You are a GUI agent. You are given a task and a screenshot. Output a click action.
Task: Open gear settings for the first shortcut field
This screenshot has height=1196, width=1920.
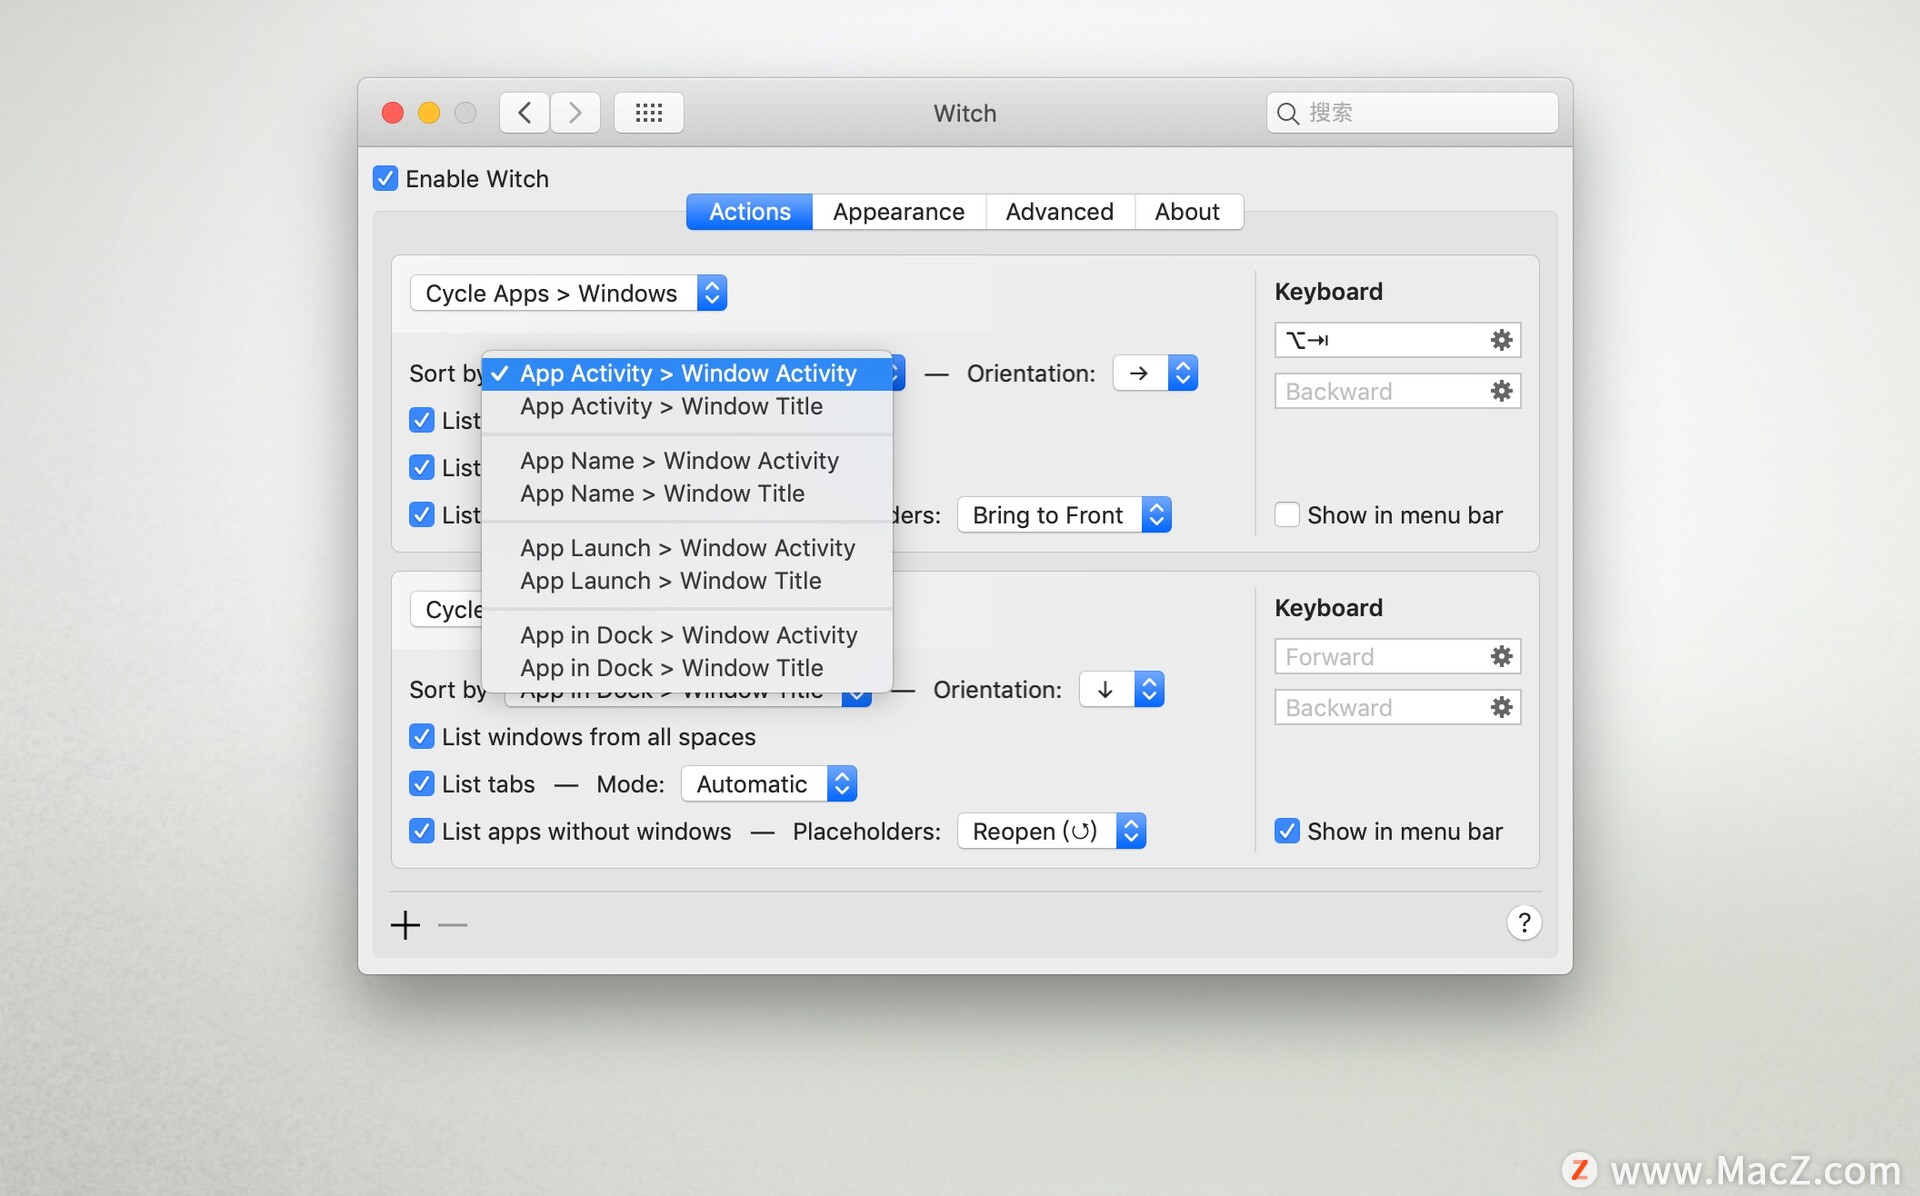coord(1501,340)
